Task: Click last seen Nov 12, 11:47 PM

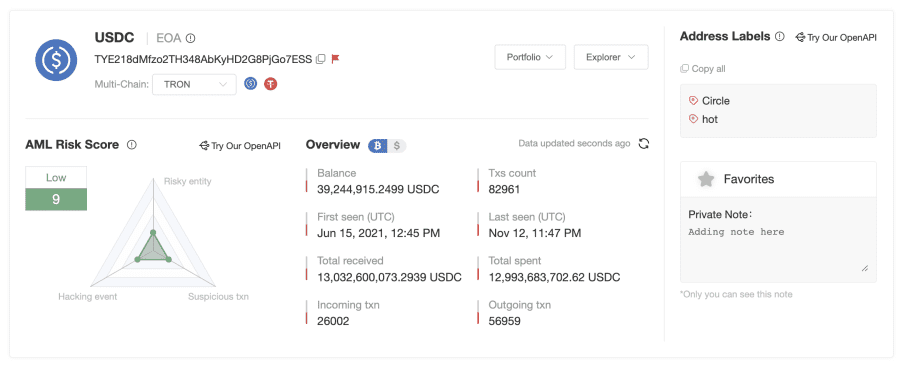Action: point(535,233)
